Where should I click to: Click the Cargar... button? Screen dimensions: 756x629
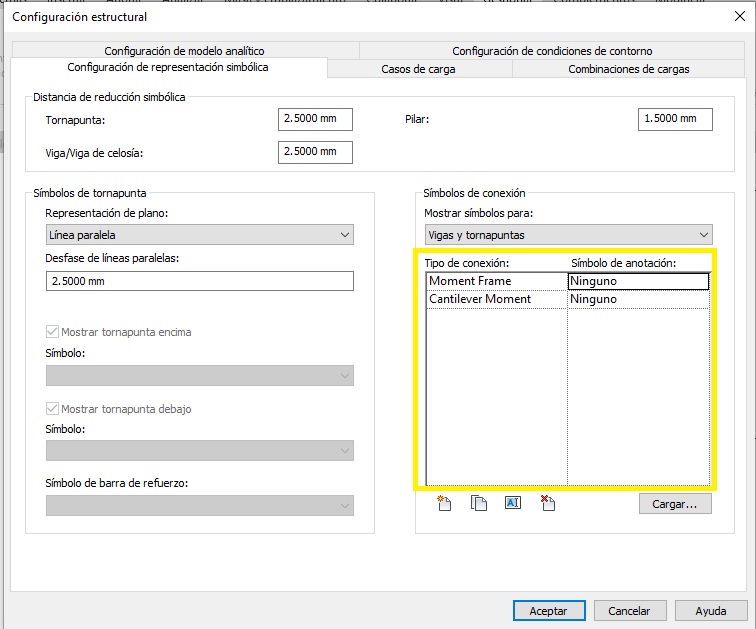675,504
